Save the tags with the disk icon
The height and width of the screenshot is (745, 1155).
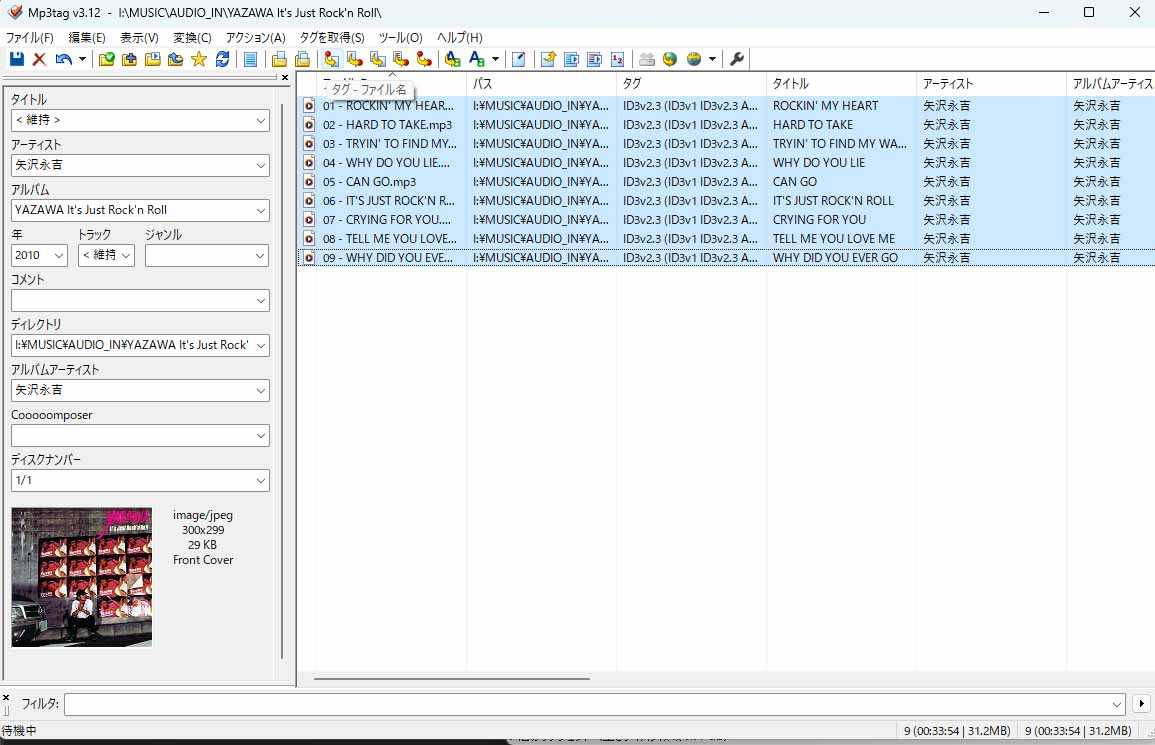(17, 59)
